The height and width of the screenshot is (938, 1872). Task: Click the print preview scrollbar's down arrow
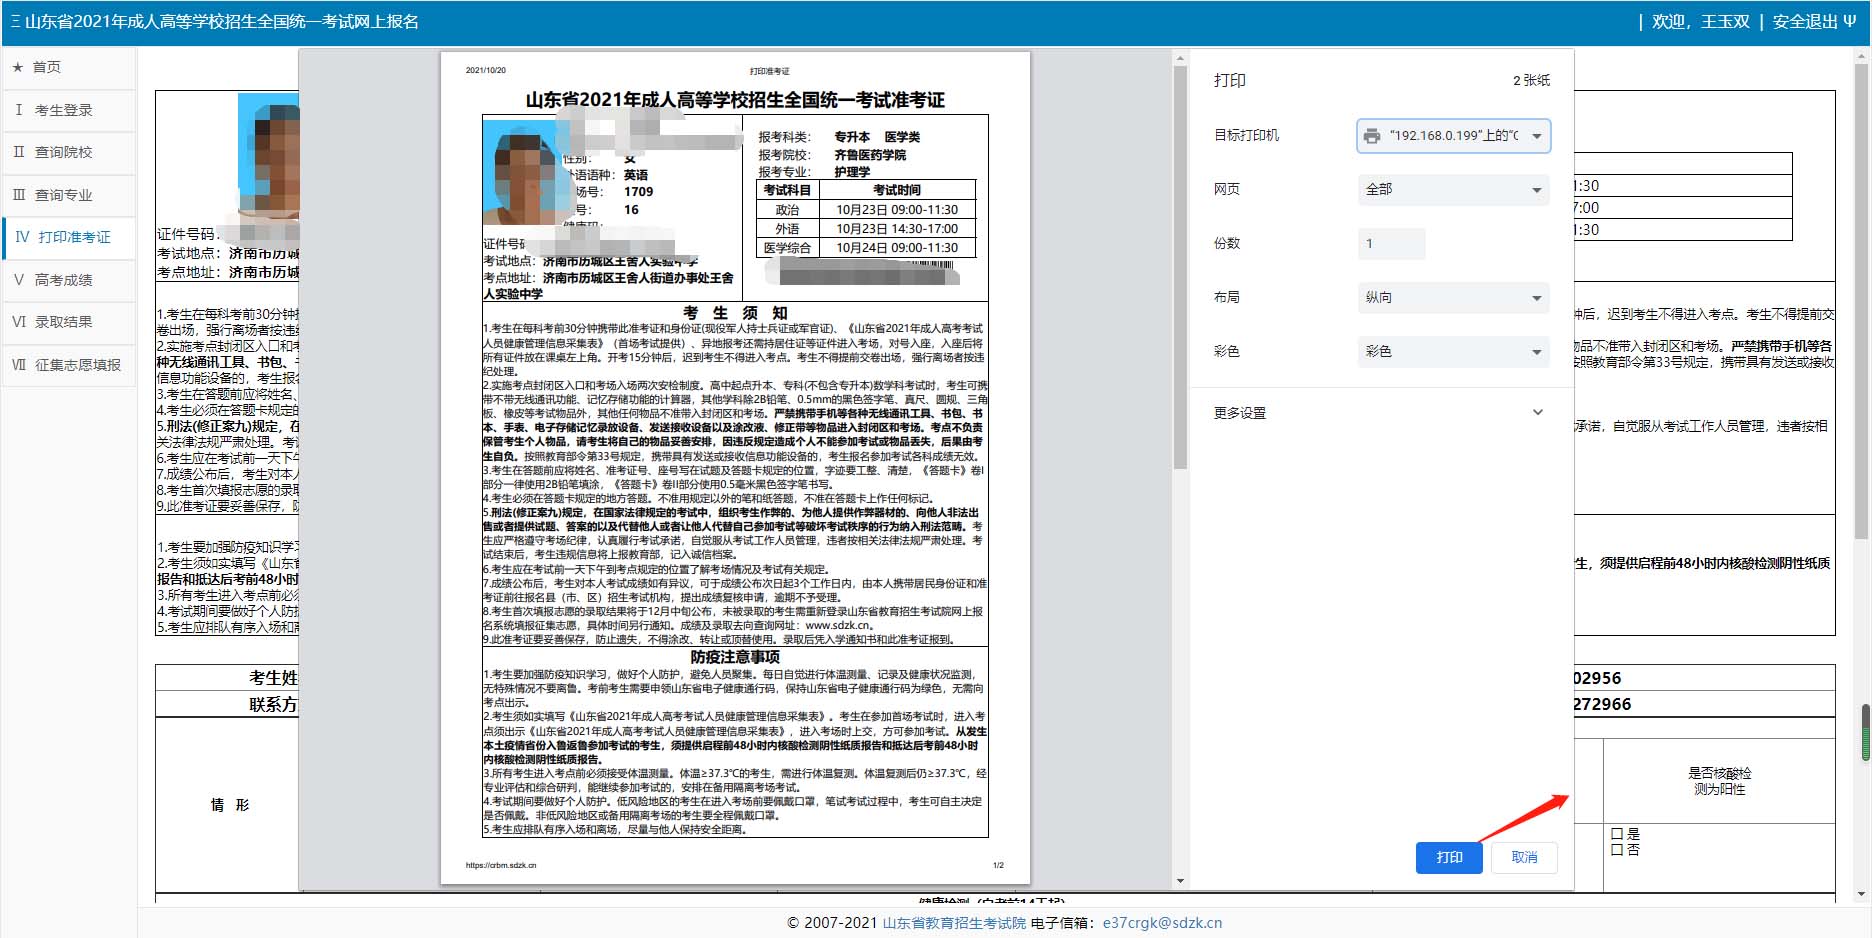(x=1180, y=881)
